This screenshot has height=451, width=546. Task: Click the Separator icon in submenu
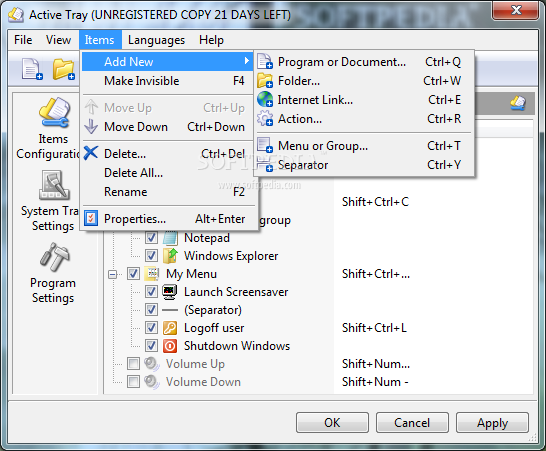265,164
